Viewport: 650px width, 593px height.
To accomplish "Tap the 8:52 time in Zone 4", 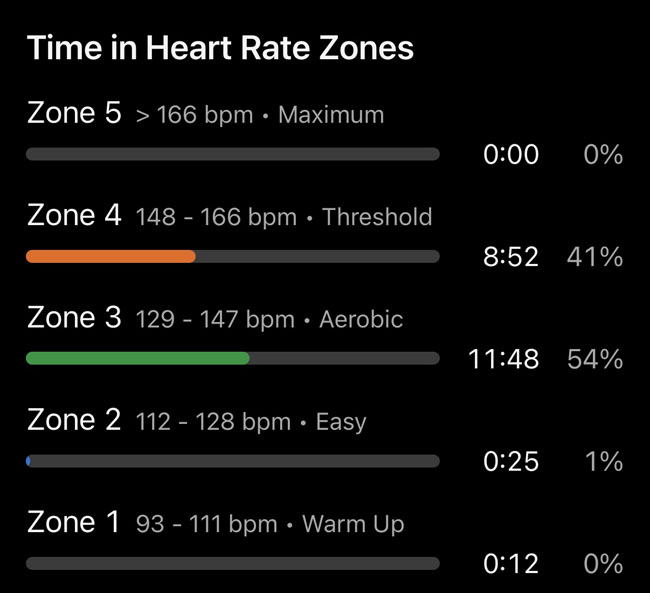I will click(x=510, y=257).
